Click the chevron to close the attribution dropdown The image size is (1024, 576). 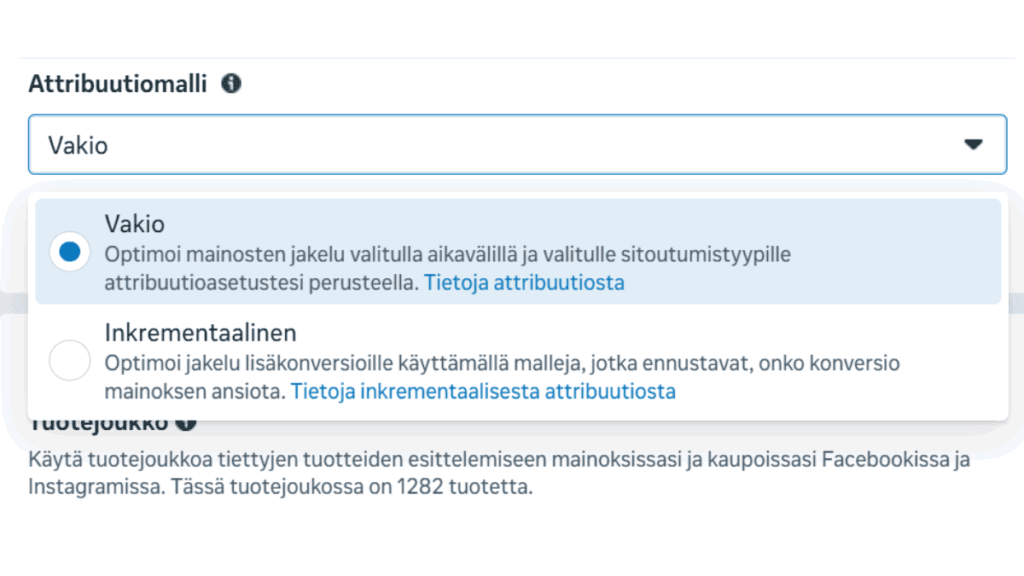(971, 144)
